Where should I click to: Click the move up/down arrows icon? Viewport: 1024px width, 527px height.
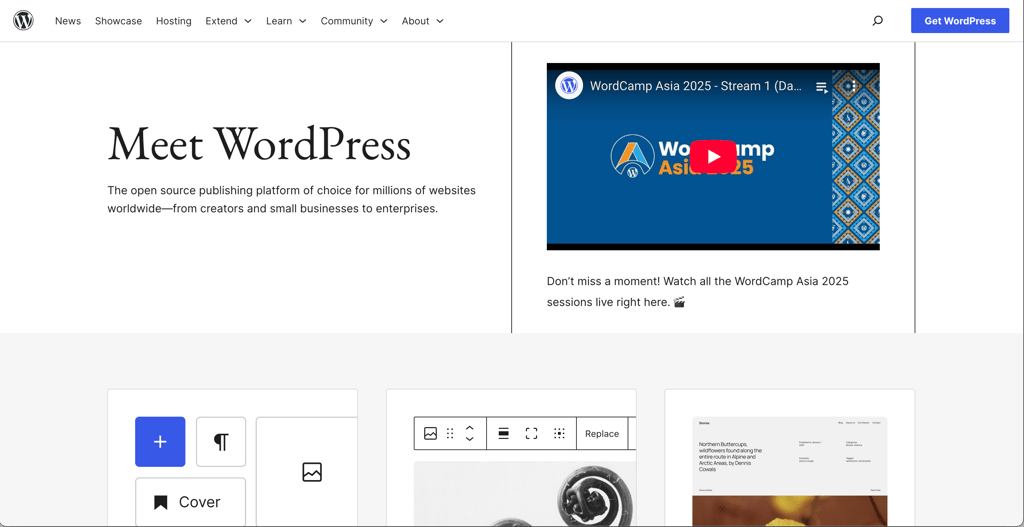click(x=470, y=434)
